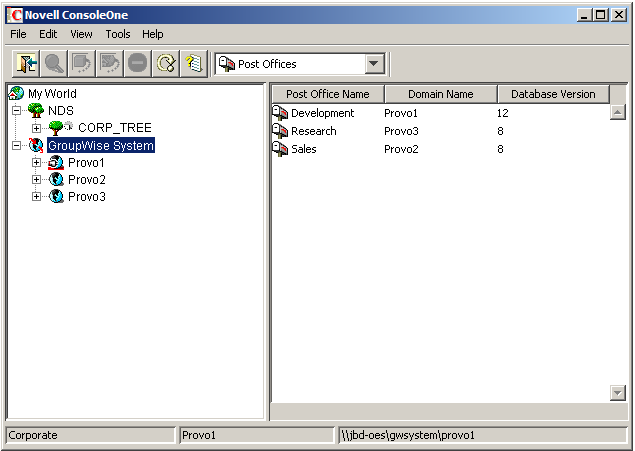Click the exit door toolbar icon
This screenshot has width=635, height=451.
click(26, 64)
